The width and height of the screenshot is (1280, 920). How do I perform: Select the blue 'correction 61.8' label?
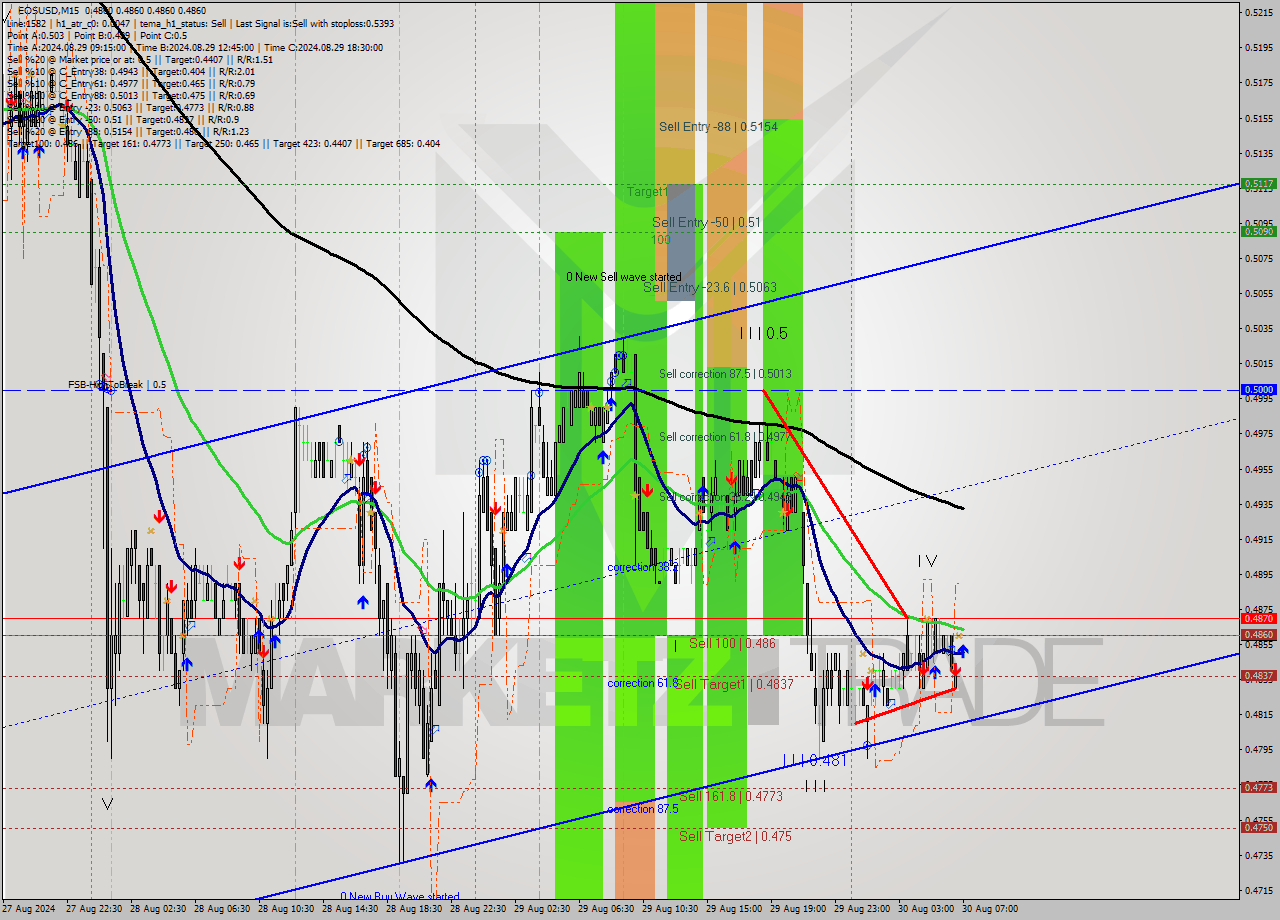coord(643,683)
